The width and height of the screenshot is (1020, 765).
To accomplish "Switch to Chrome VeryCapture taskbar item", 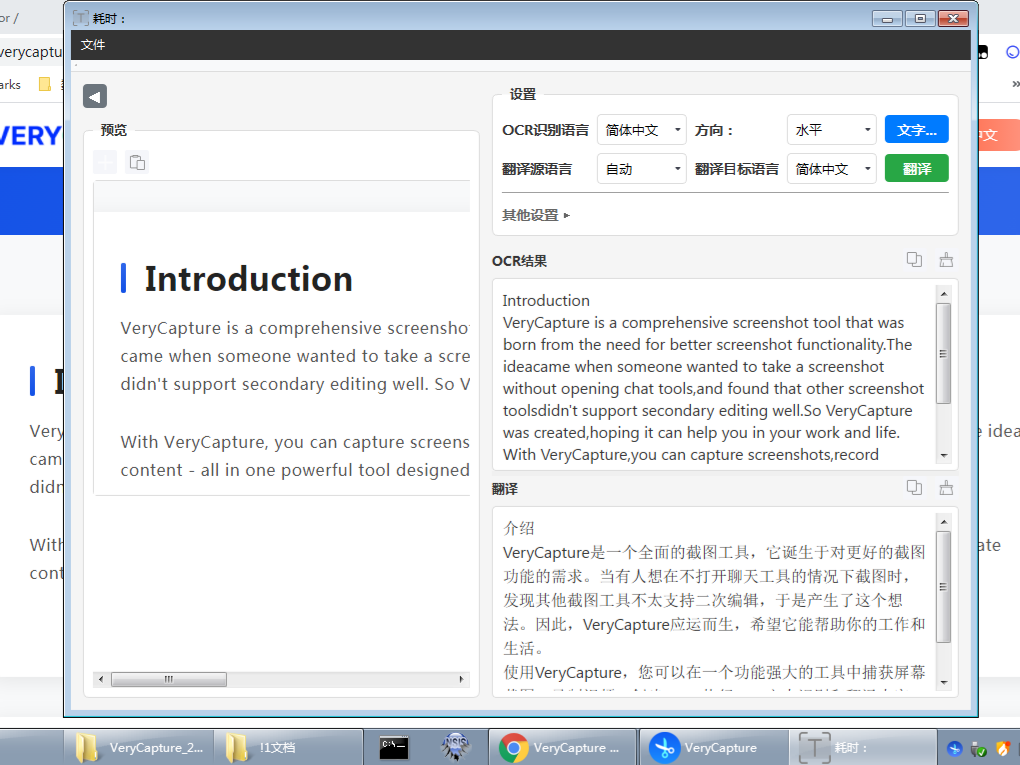I will coord(563,747).
